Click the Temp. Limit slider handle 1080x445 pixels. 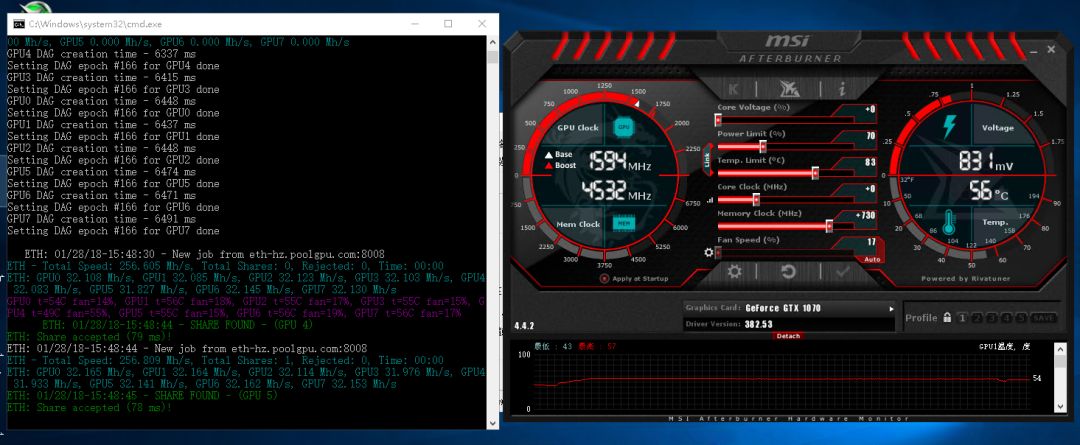coord(816,173)
